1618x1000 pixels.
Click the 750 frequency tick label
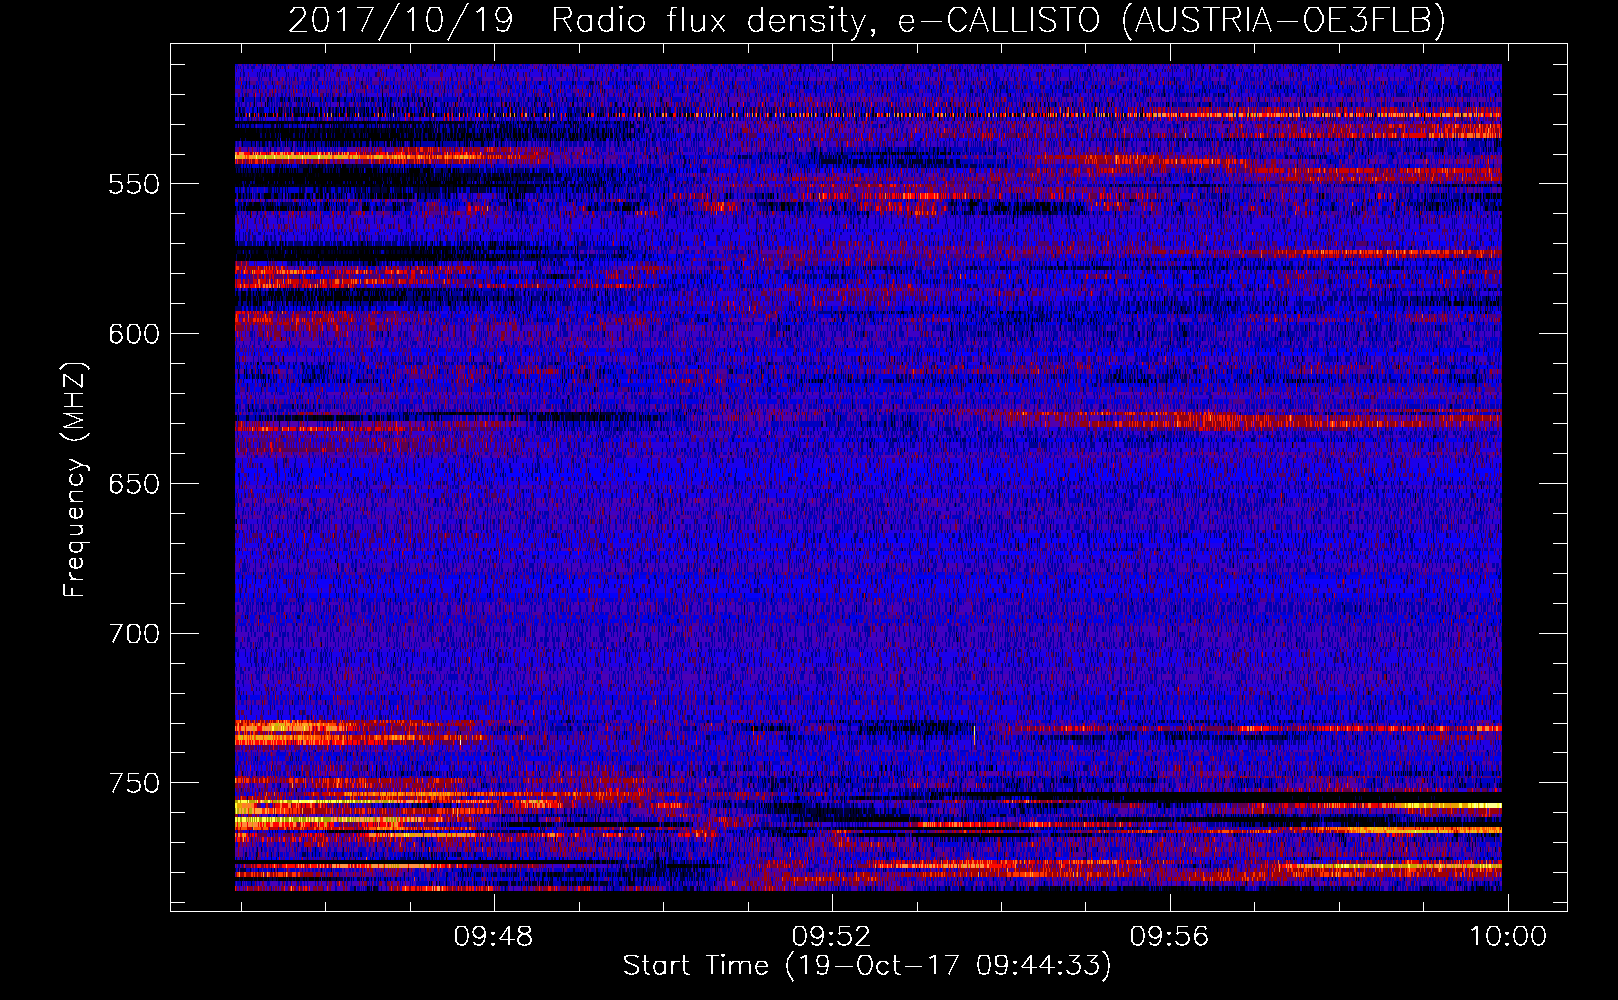pos(134,783)
